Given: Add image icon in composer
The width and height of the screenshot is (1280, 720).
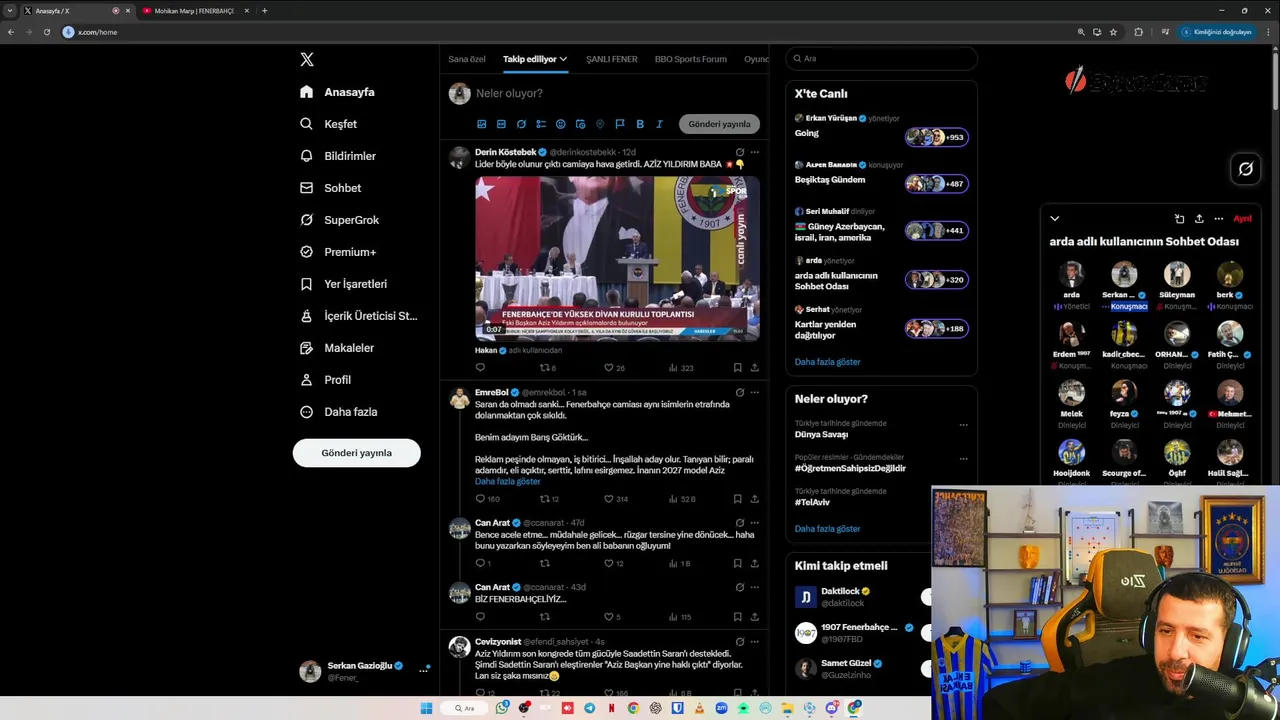Looking at the screenshot, I should pyautogui.click(x=482, y=124).
